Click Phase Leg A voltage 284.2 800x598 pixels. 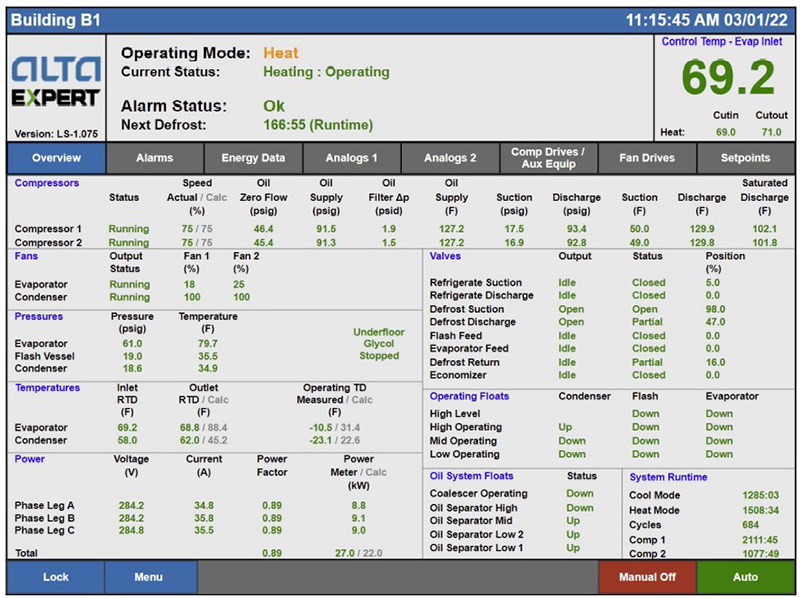pos(131,506)
